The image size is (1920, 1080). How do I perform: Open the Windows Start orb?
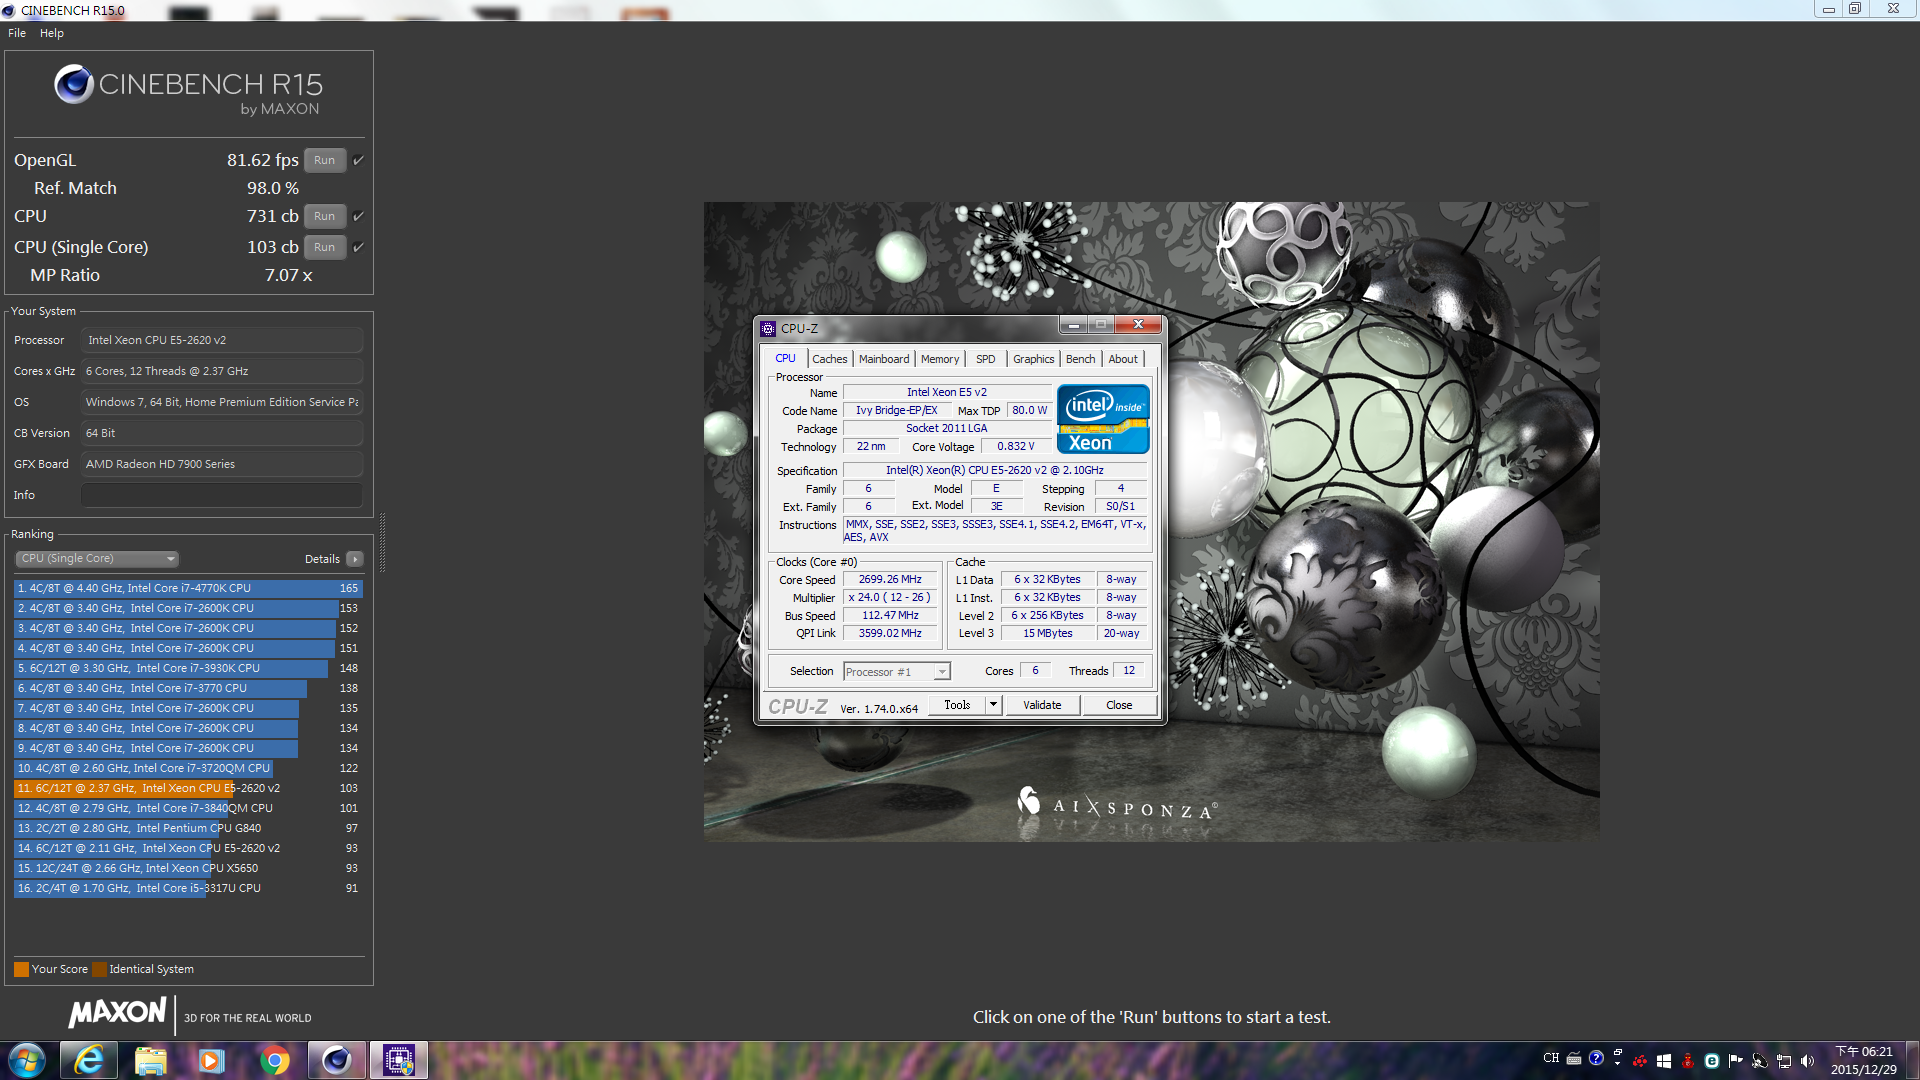click(27, 1060)
